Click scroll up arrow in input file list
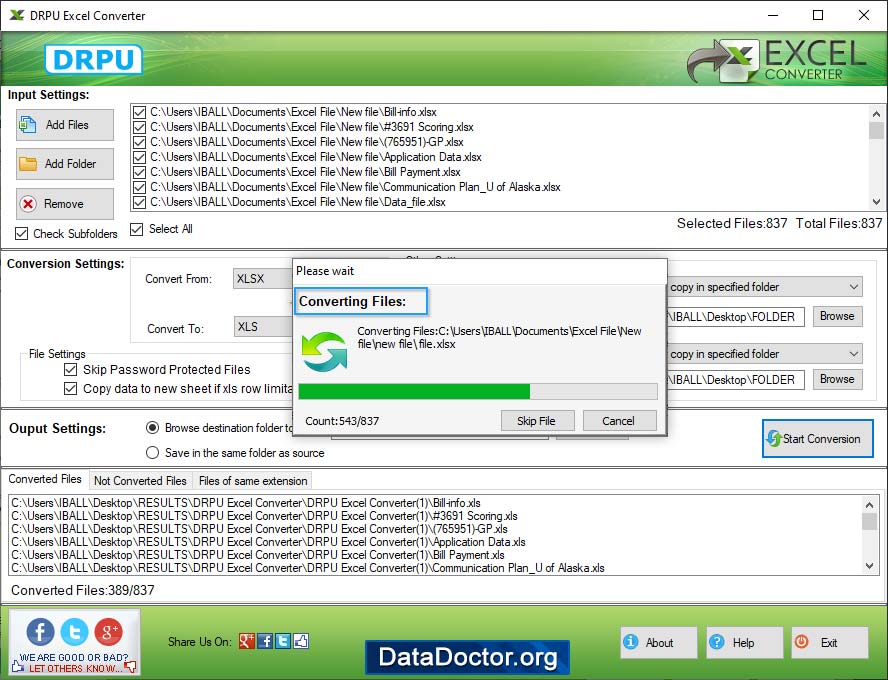Image resolution: width=888 pixels, height=680 pixels. point(876,113)
